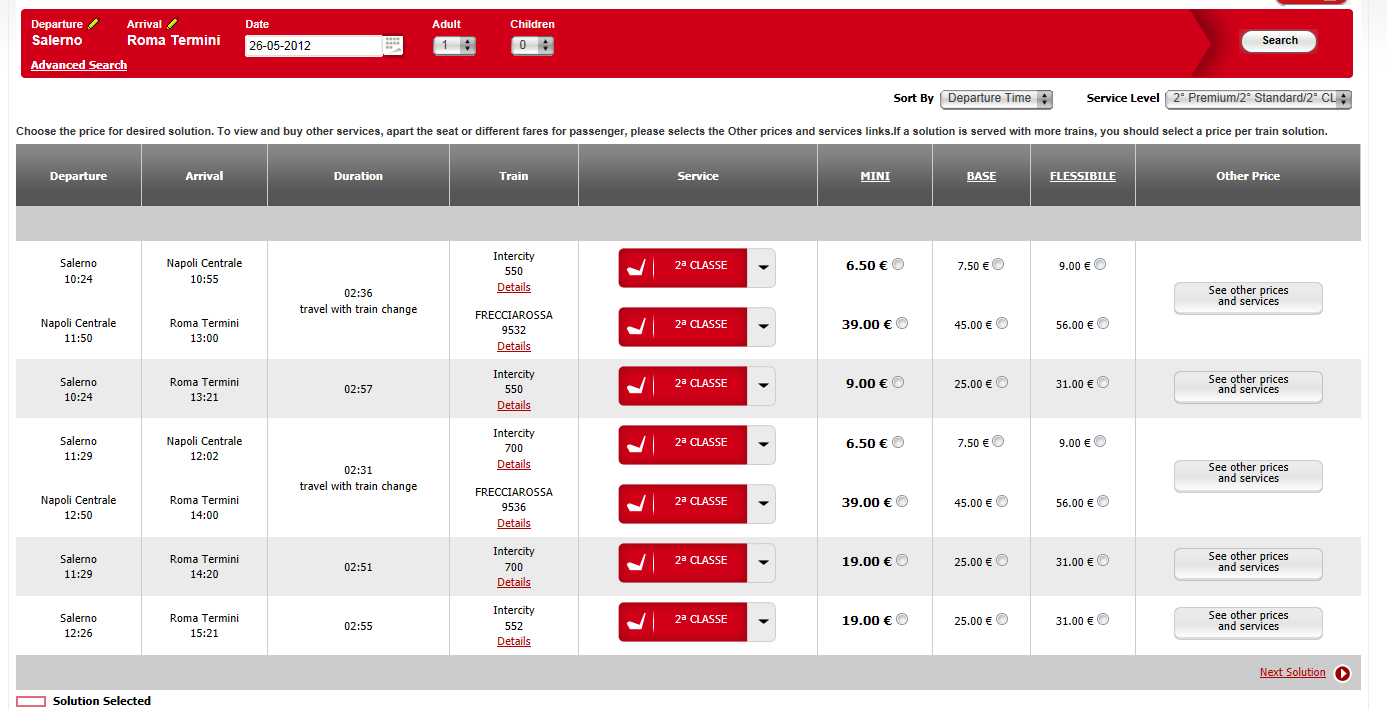
Task: Open the Adult passenger count dropdown
Action: 454,45
